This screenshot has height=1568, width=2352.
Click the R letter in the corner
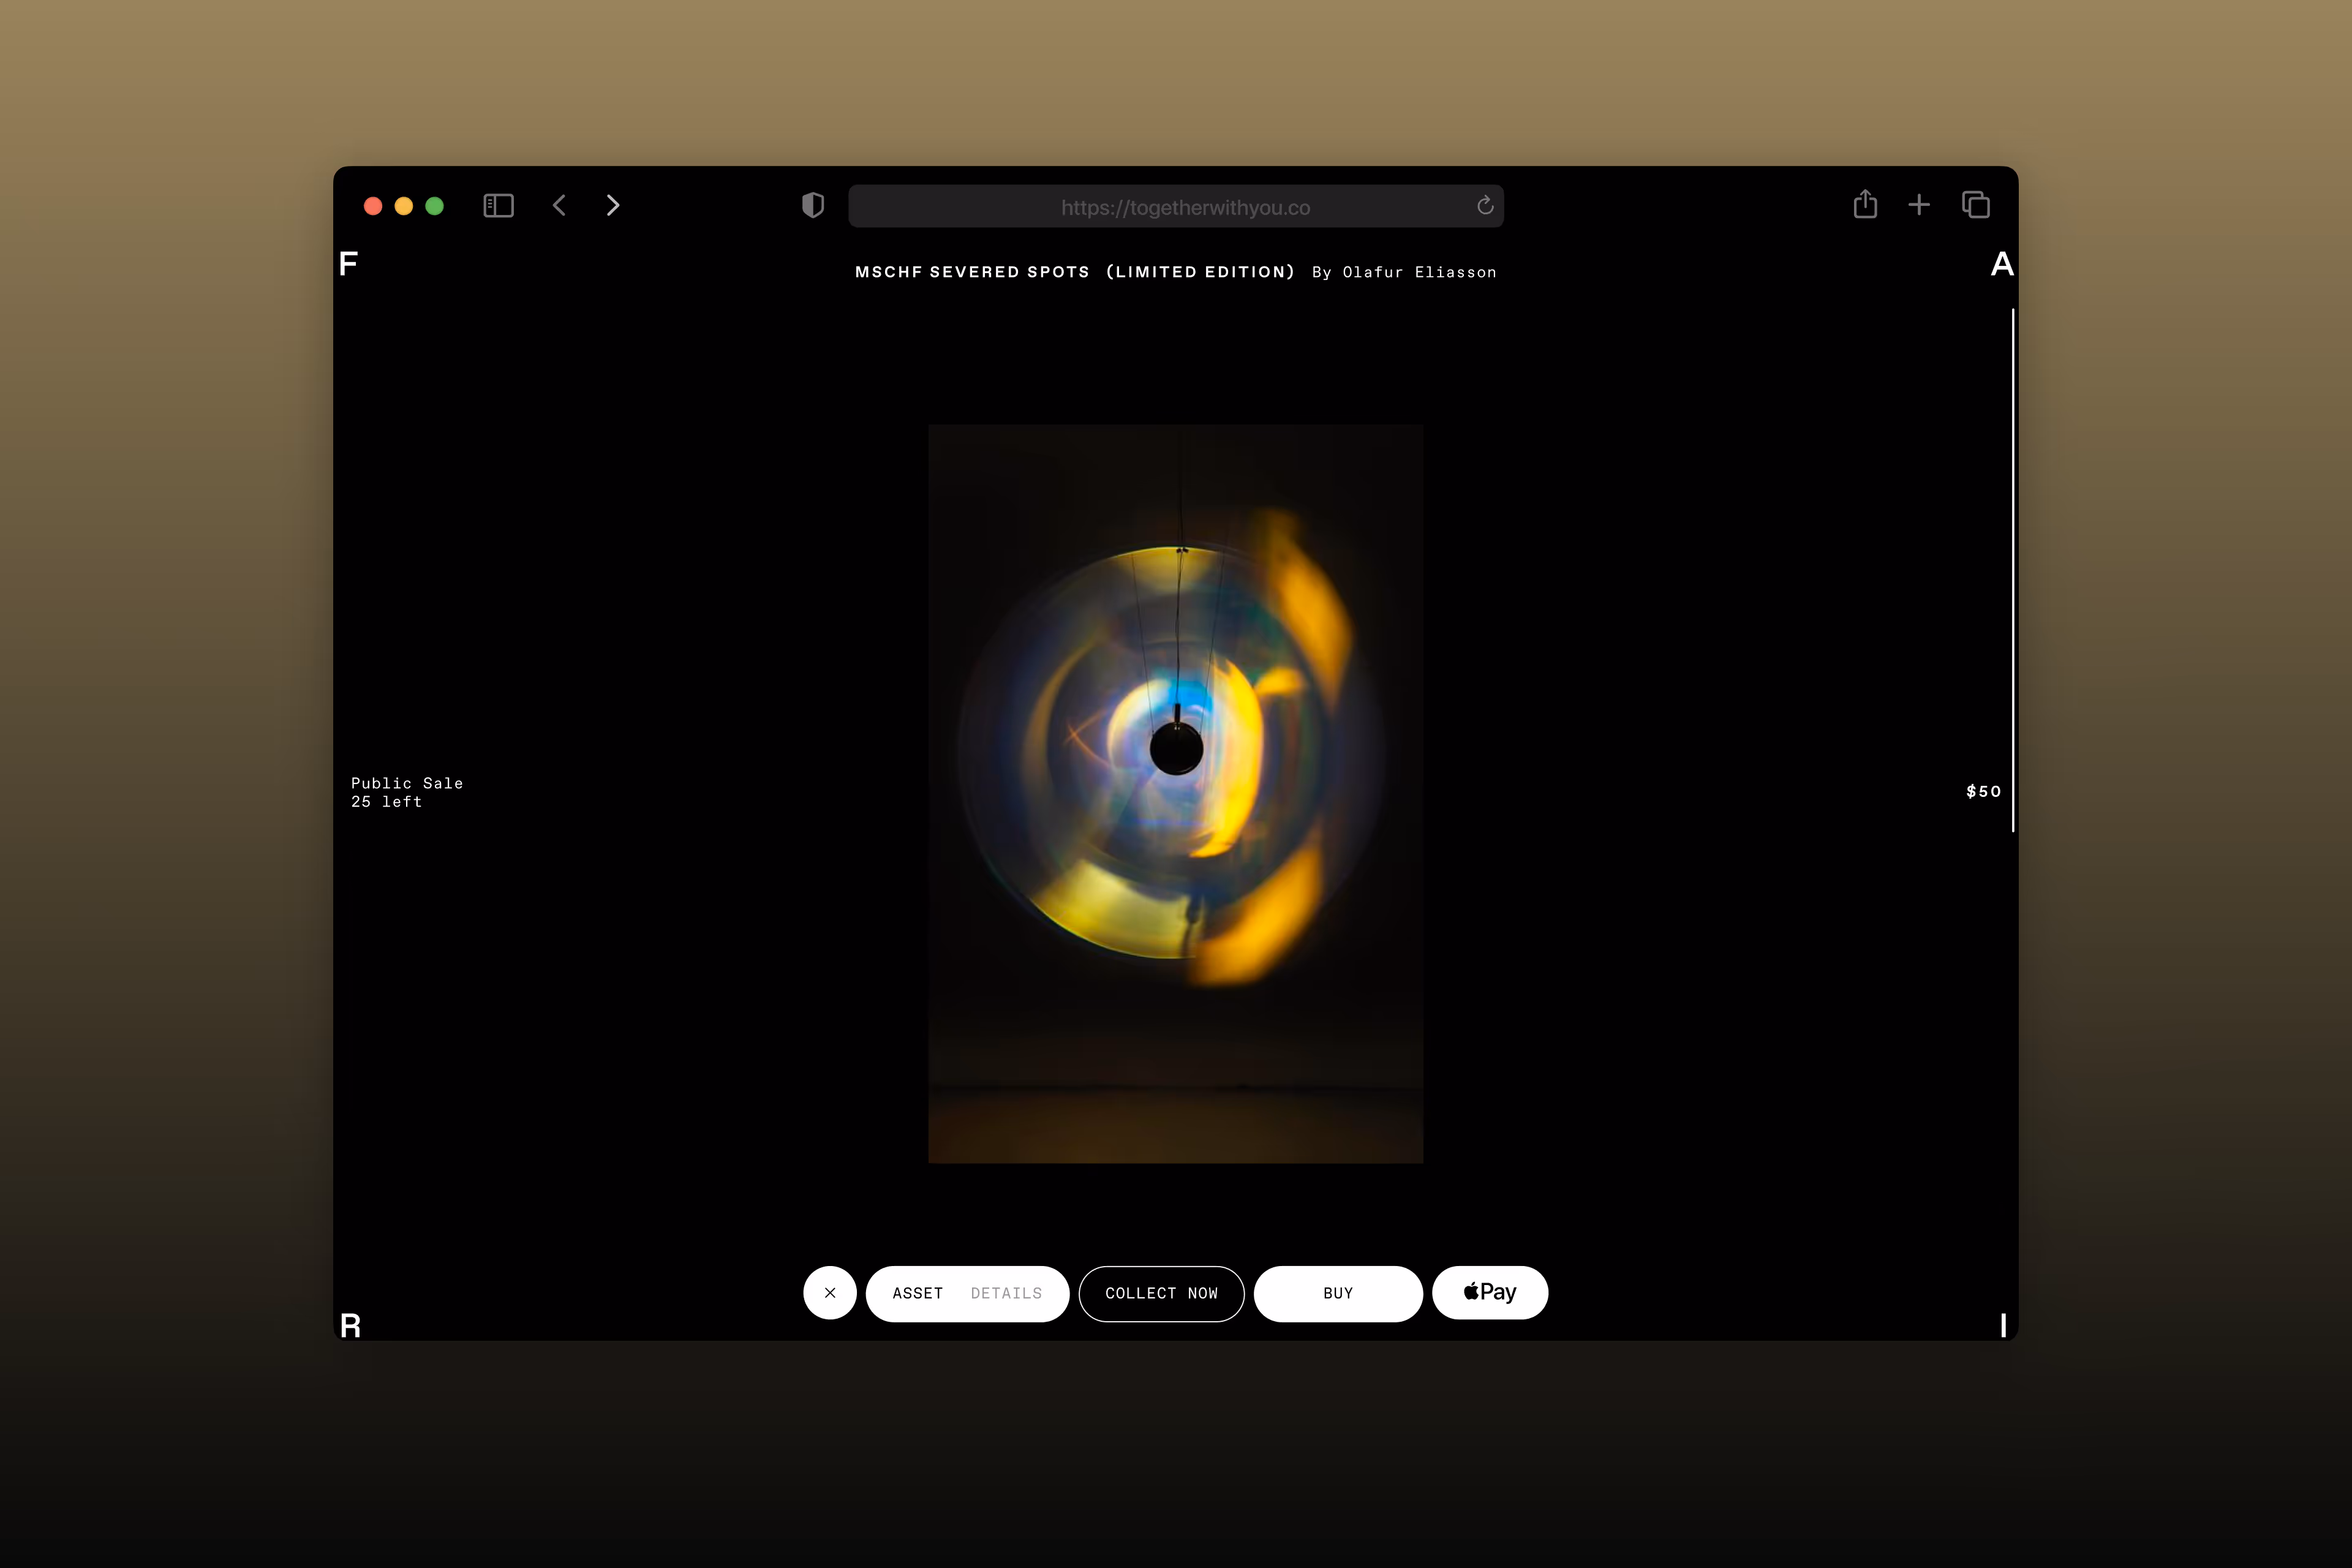point(350,1326)
